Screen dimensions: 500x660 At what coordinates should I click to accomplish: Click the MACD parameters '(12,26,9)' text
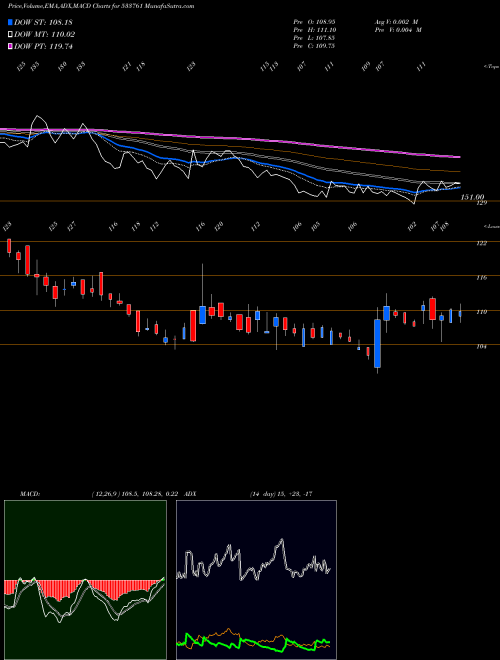tap(105, 494)
